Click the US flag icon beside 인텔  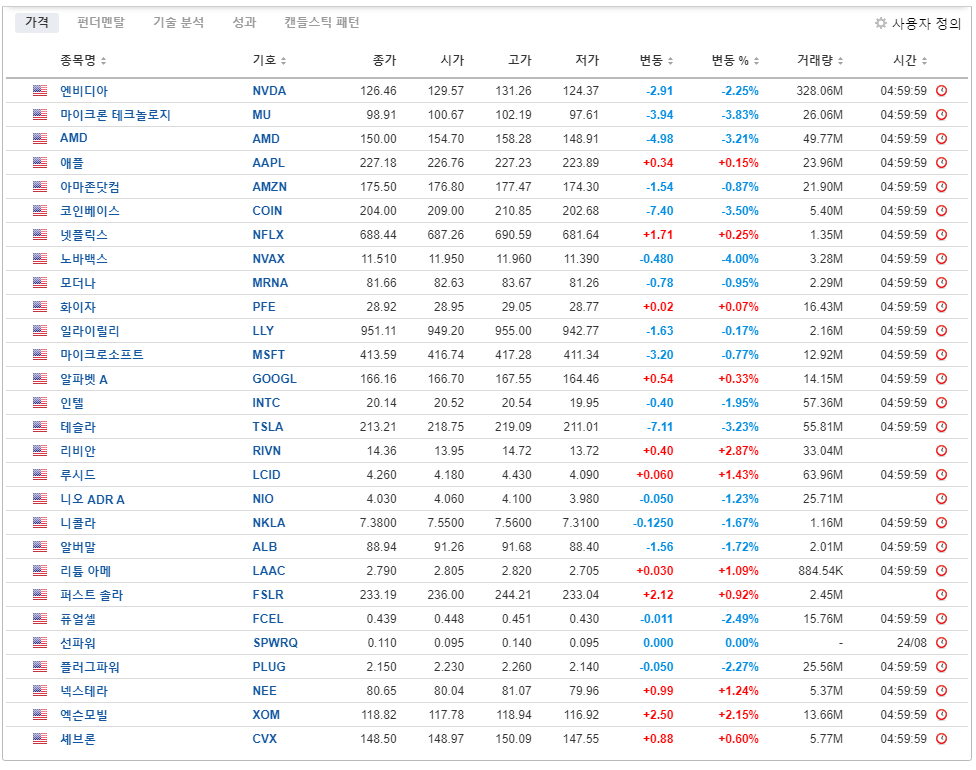pos(40,403)
